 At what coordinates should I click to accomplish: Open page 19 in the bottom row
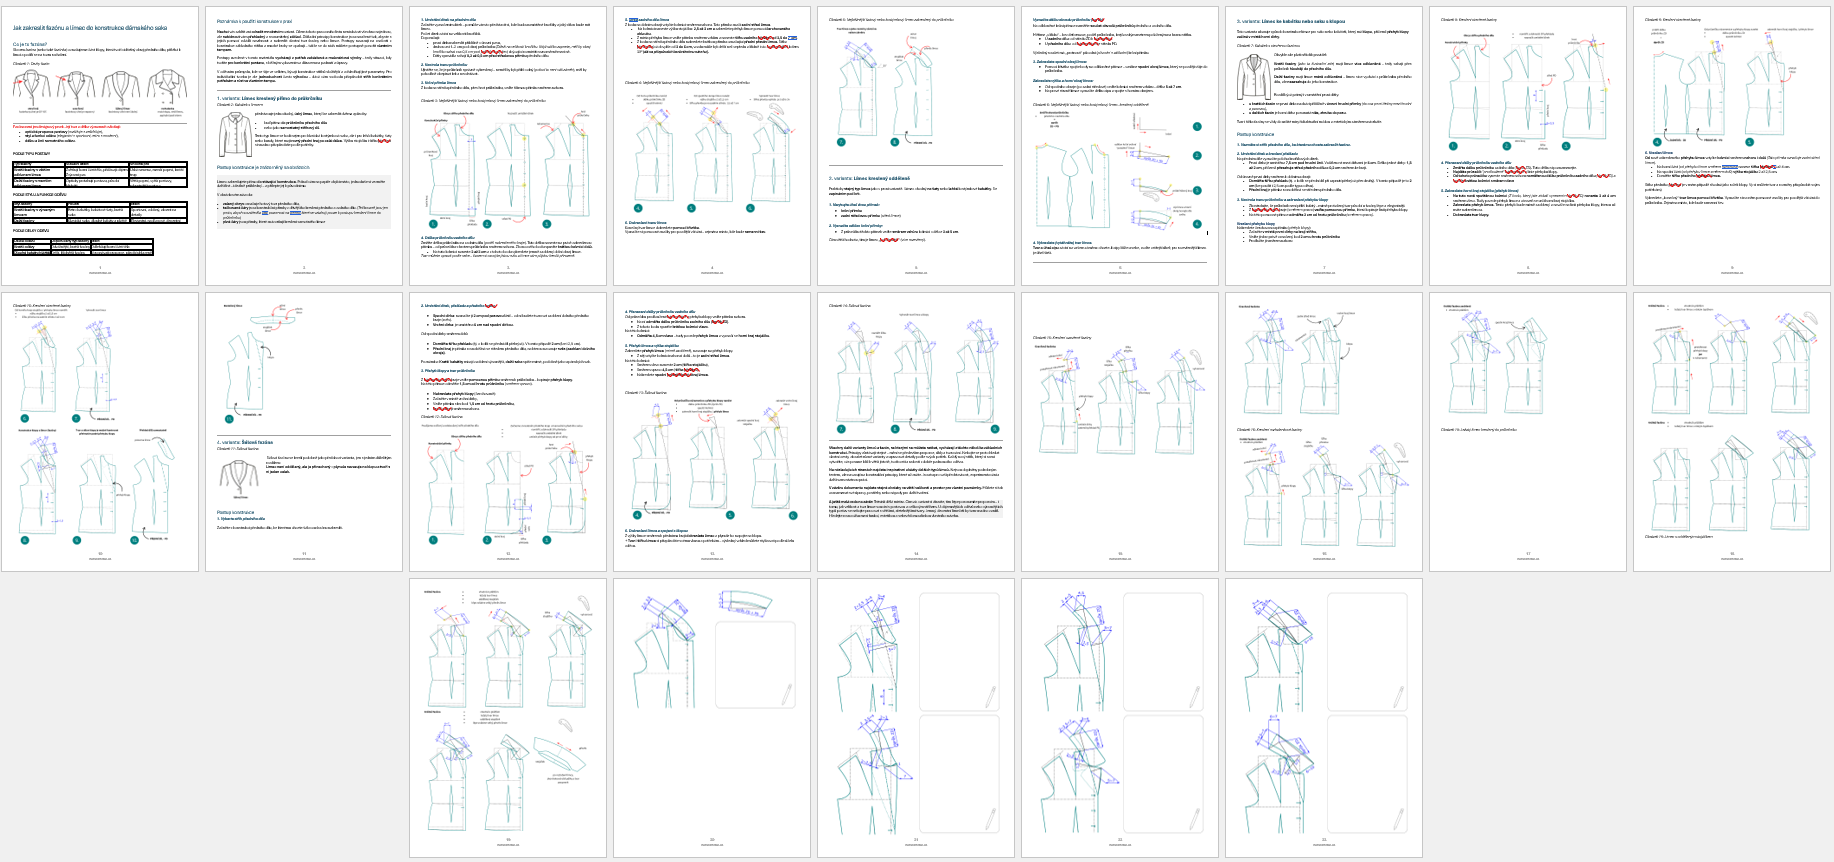pyautogui.click(x=508, y=717)
